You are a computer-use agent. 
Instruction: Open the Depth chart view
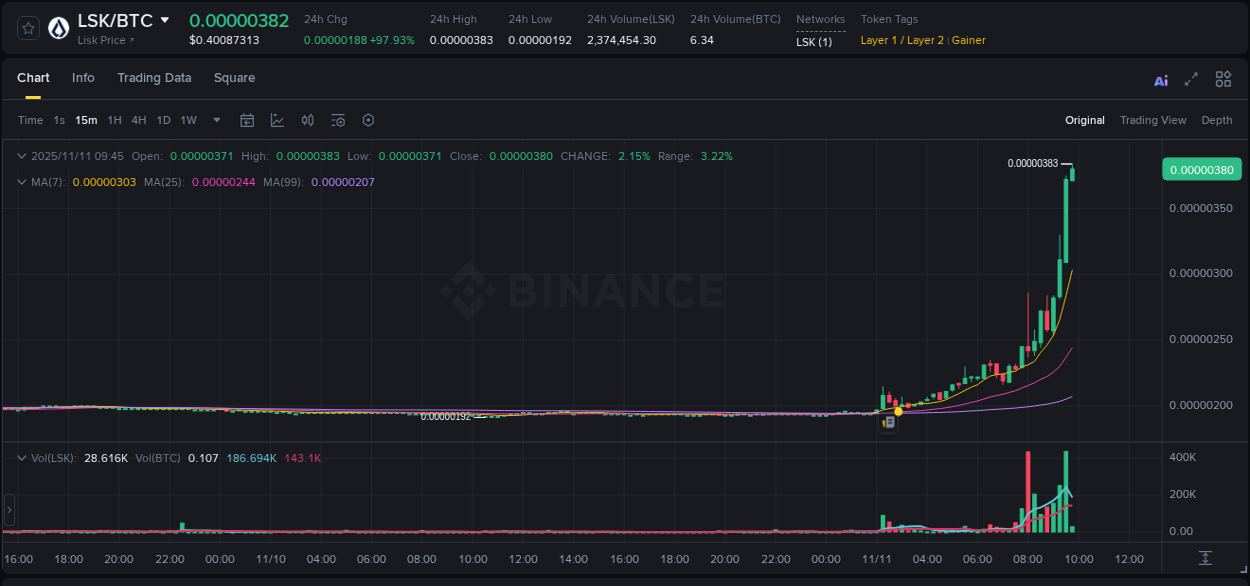[1217, 120]
